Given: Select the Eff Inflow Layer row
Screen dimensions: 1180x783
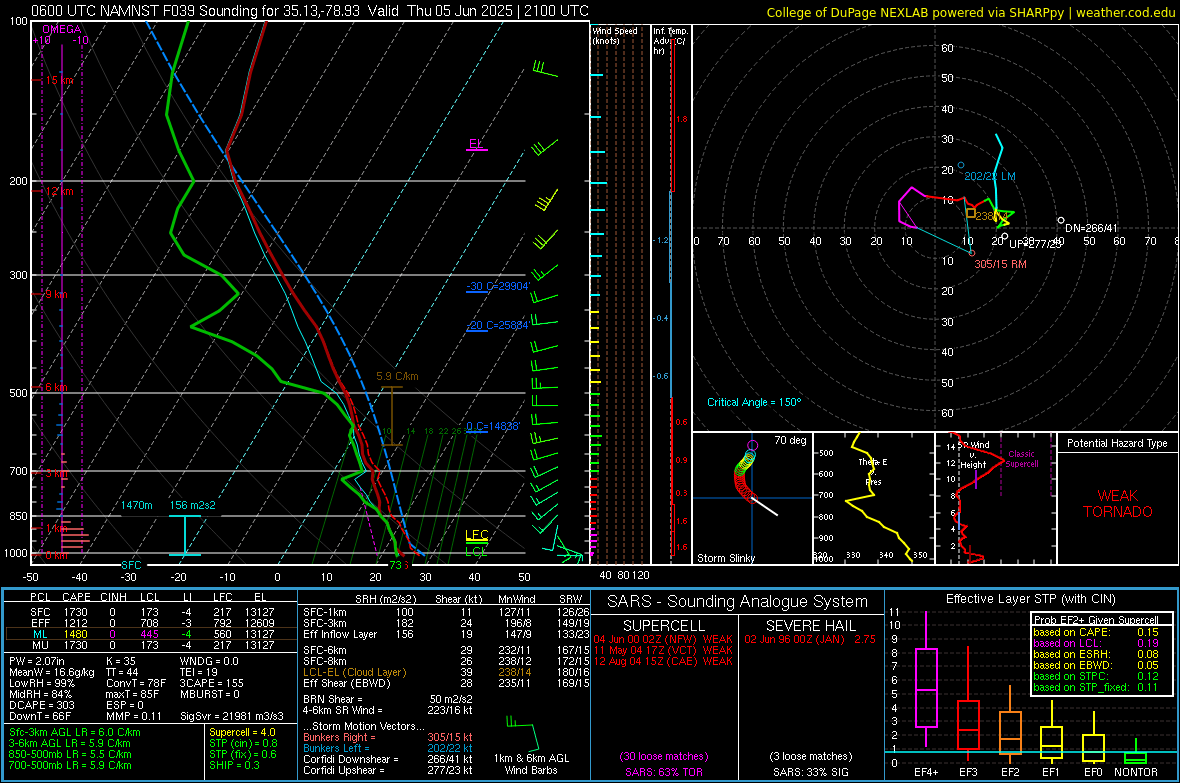Looking at the screenshot, I should pos(446,634).
